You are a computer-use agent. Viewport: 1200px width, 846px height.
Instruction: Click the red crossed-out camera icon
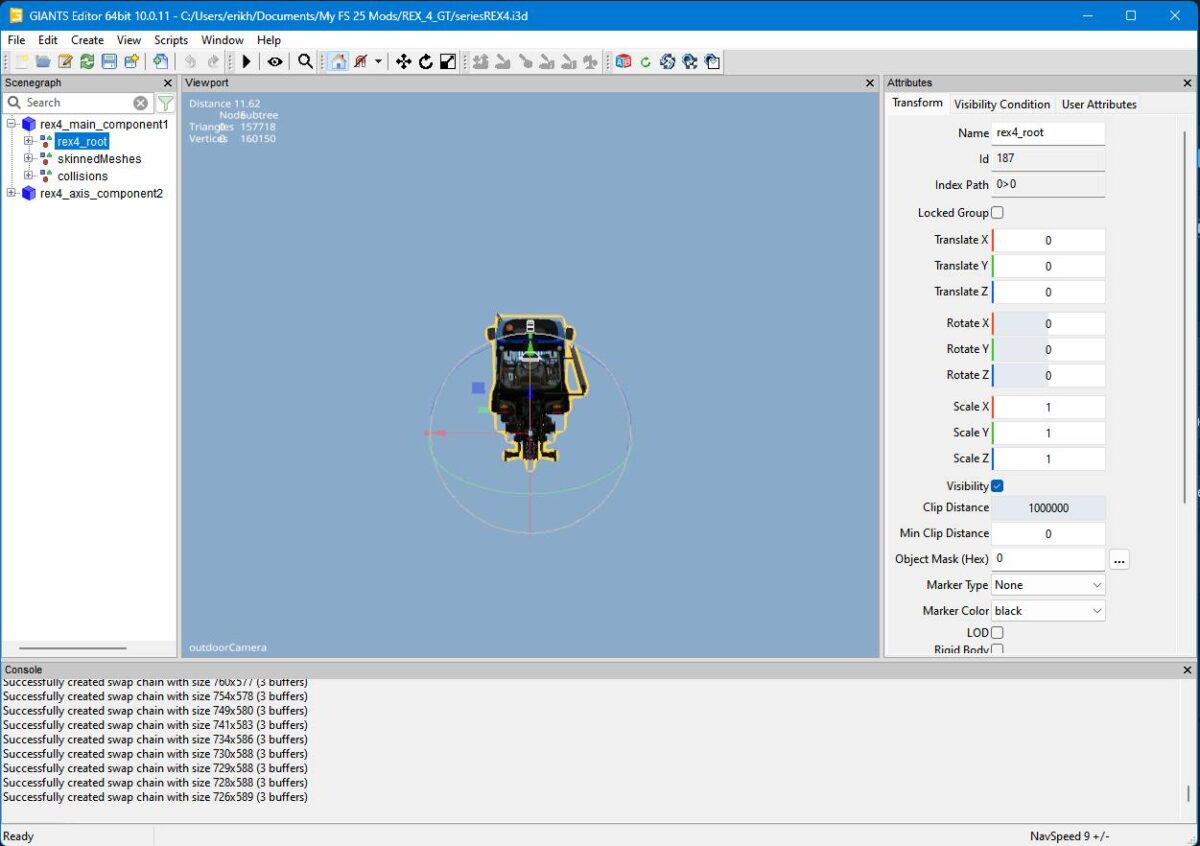point(360,62)
